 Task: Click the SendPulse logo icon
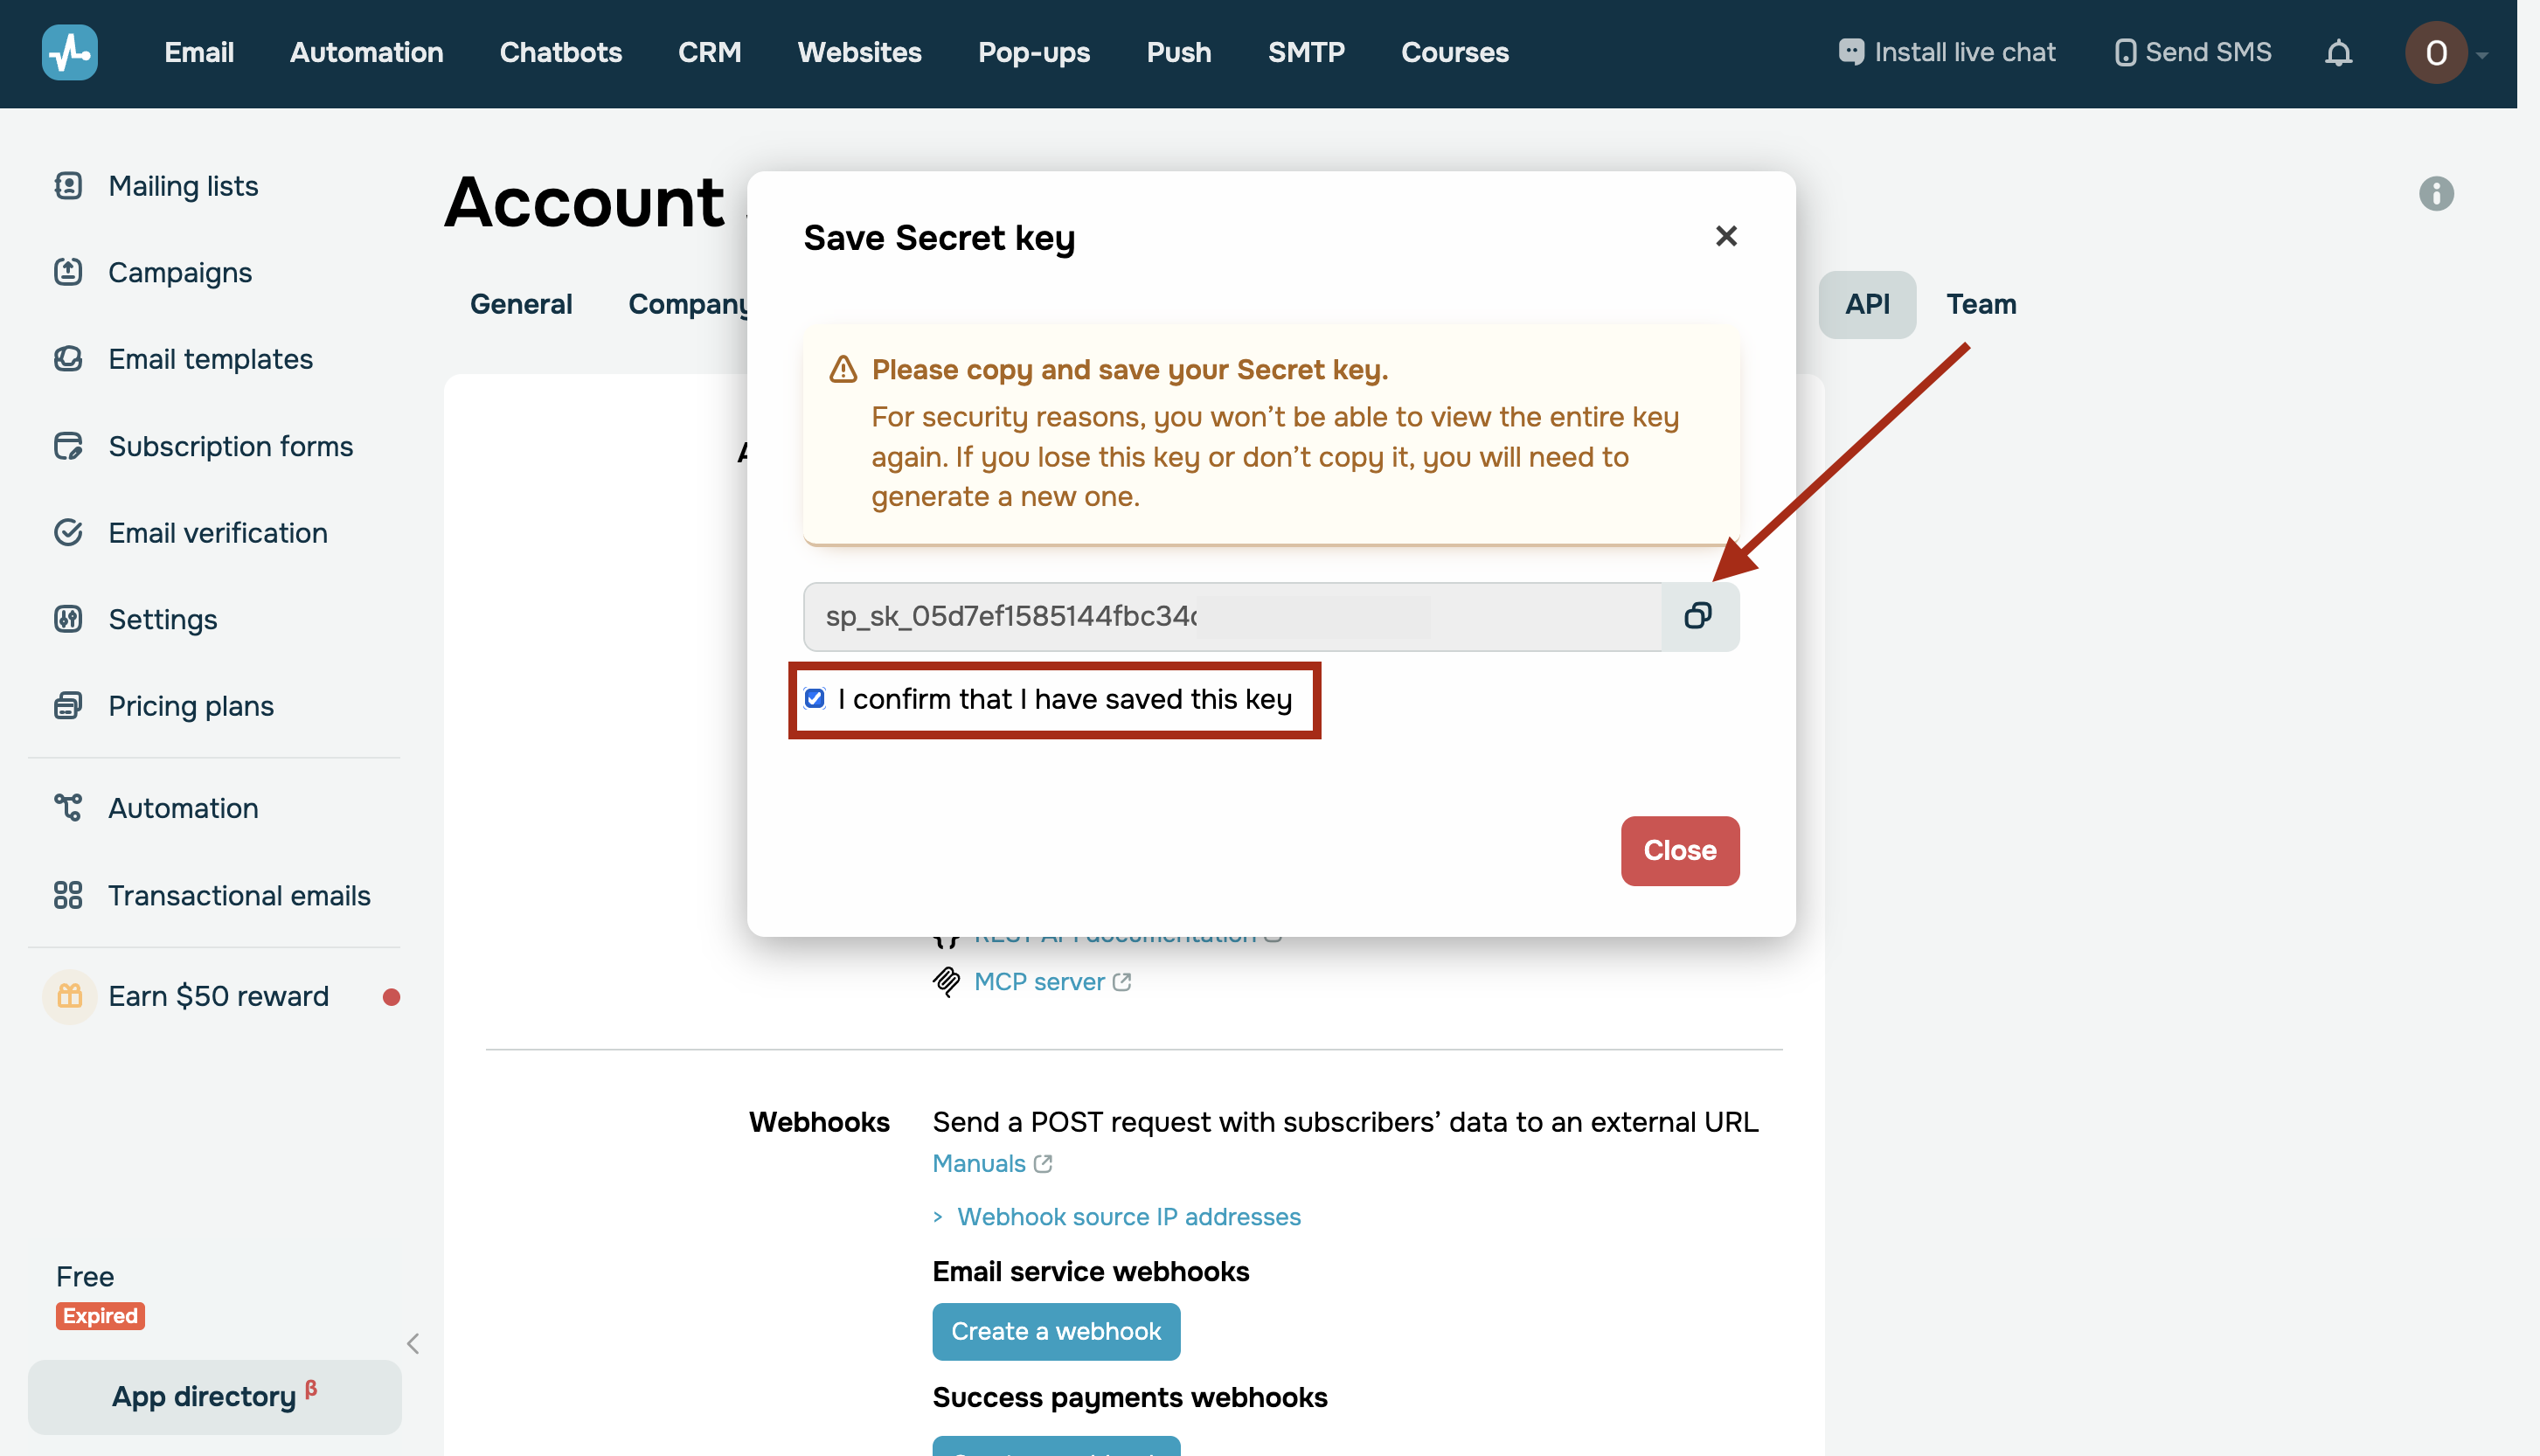click(x=69, y=52)
